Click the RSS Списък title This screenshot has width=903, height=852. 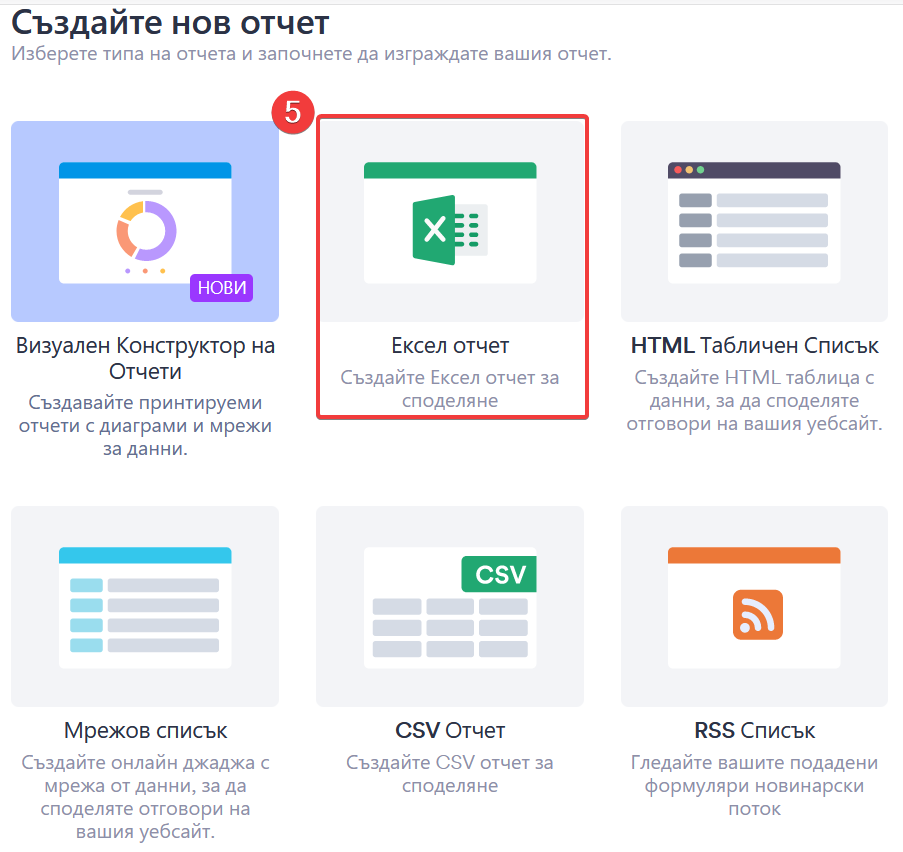coord(754,730)
